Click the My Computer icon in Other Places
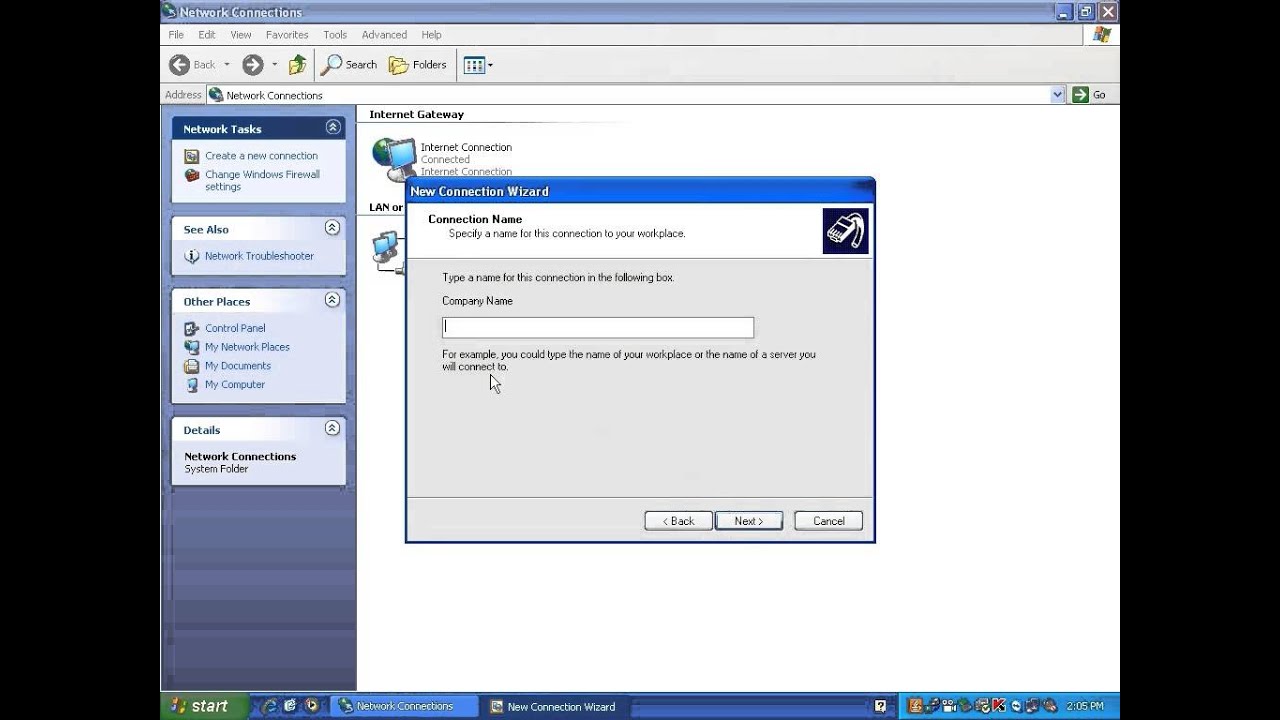The width and height of the screenshot is (1280, 720). 192,385
